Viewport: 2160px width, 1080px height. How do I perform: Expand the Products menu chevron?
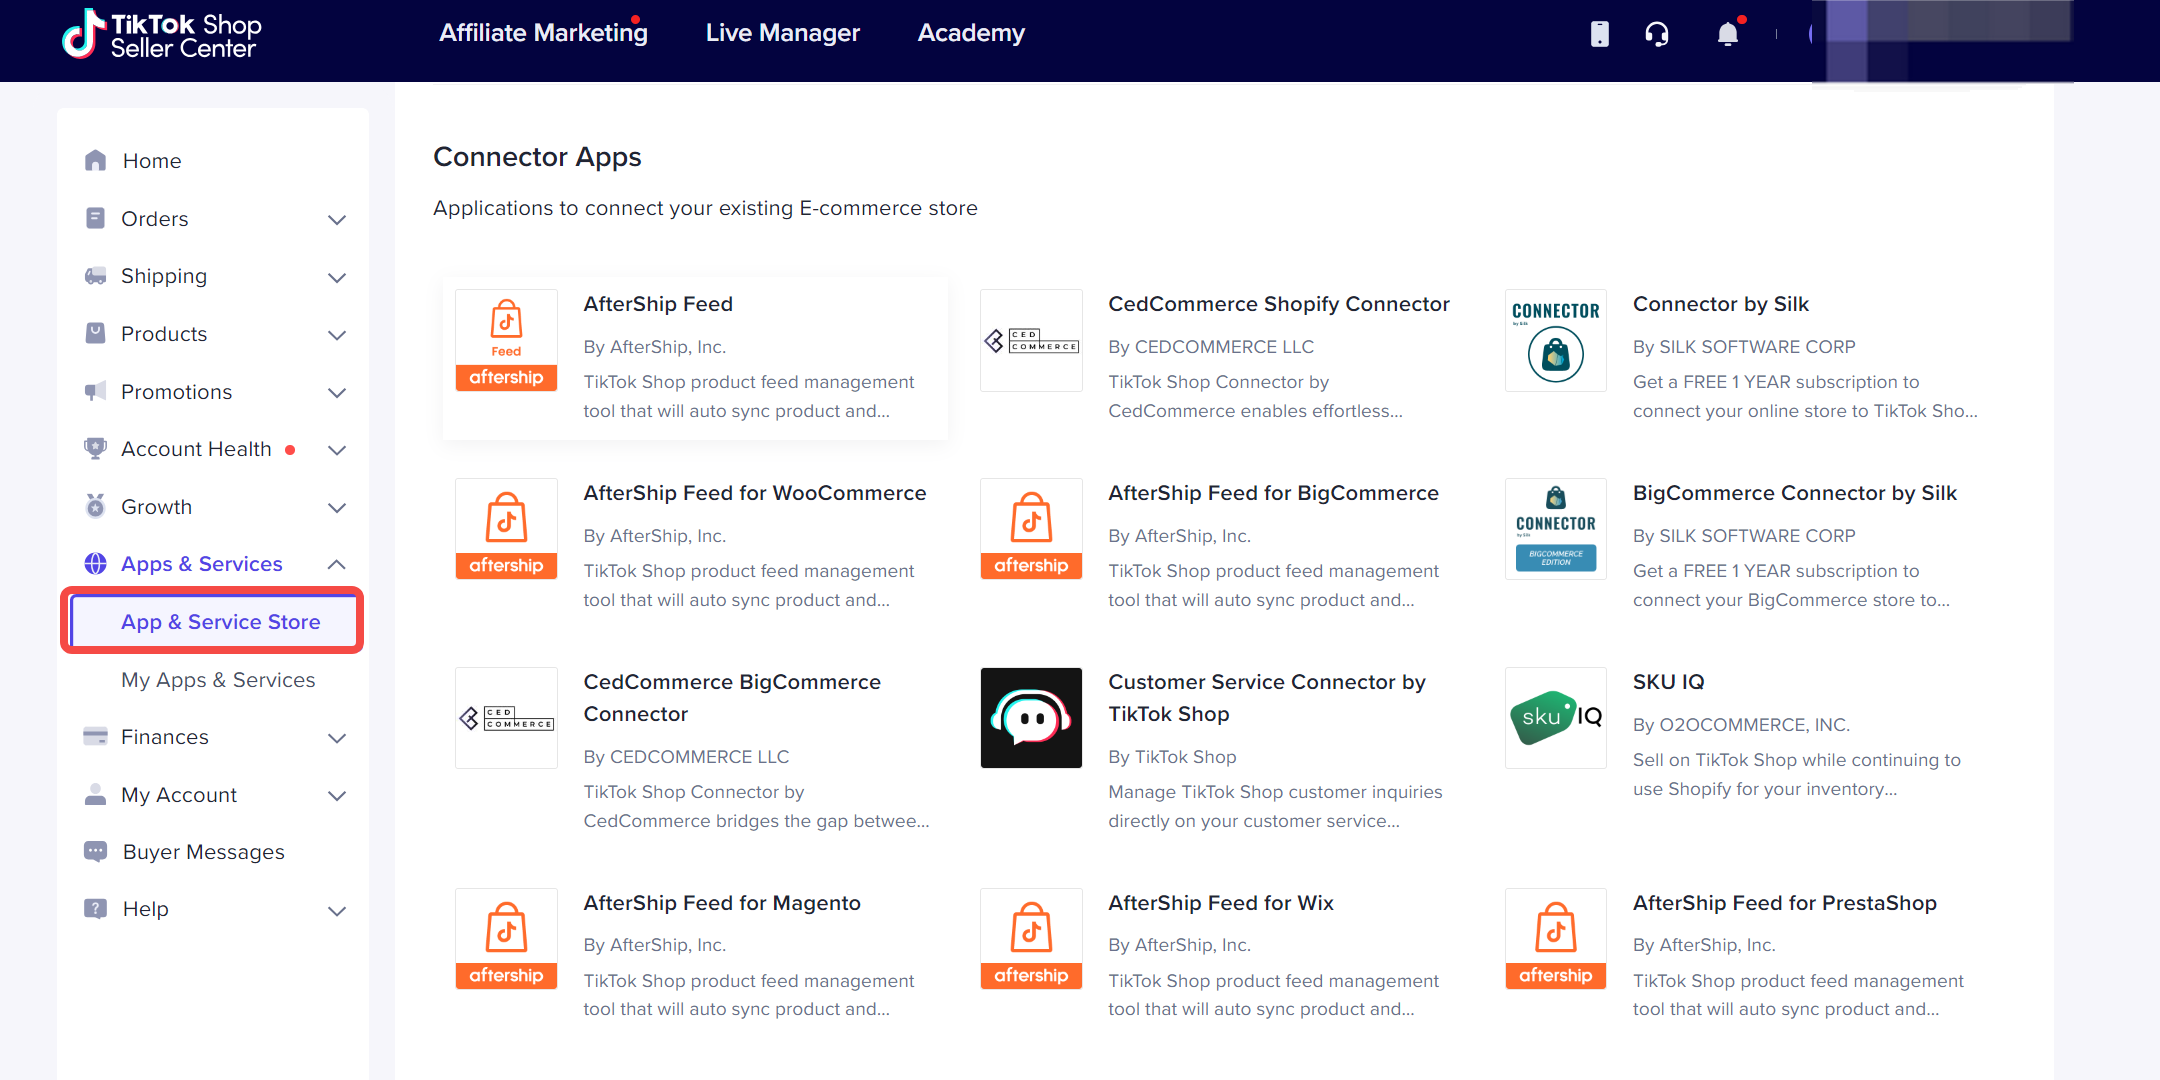coord(337,335)
